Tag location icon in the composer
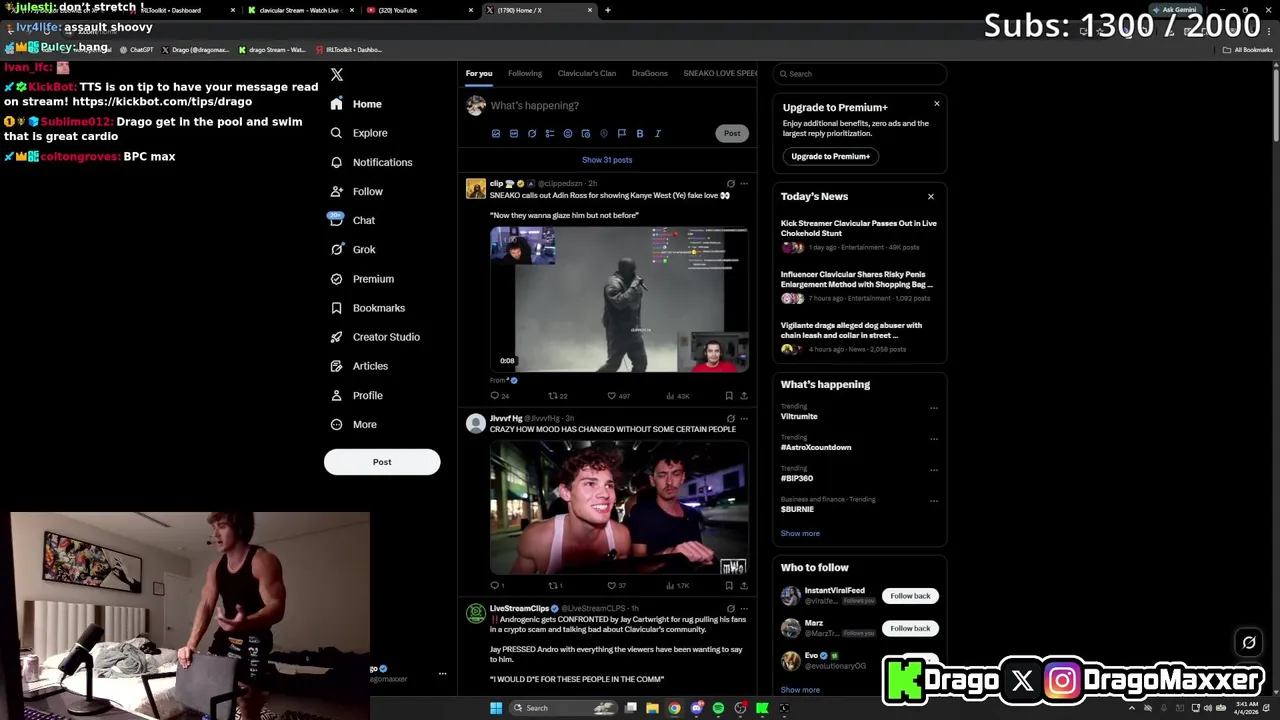The height and width of the screenshot is (720, 1280). click(603, 133)
